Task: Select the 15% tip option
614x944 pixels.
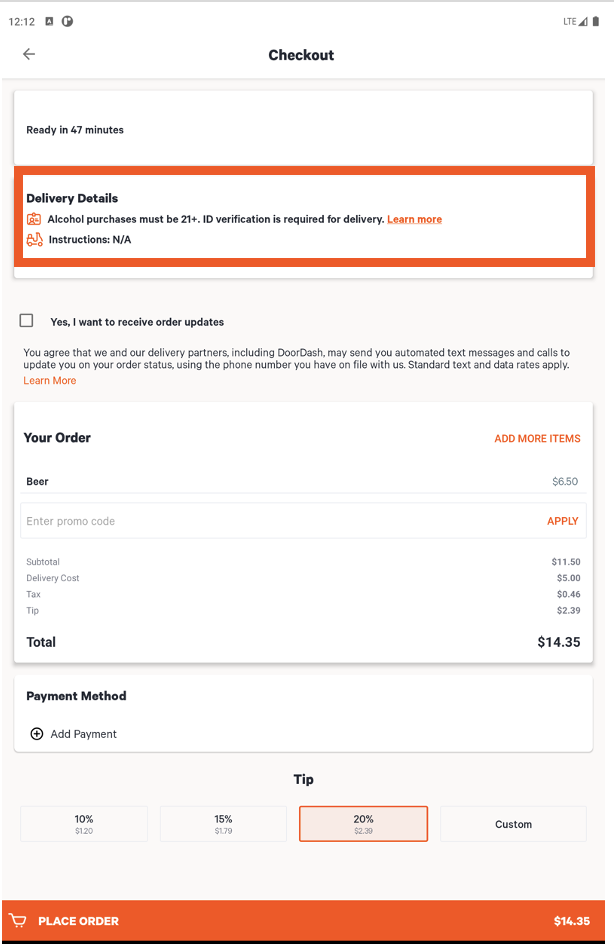Action: [x=223, y=824]
